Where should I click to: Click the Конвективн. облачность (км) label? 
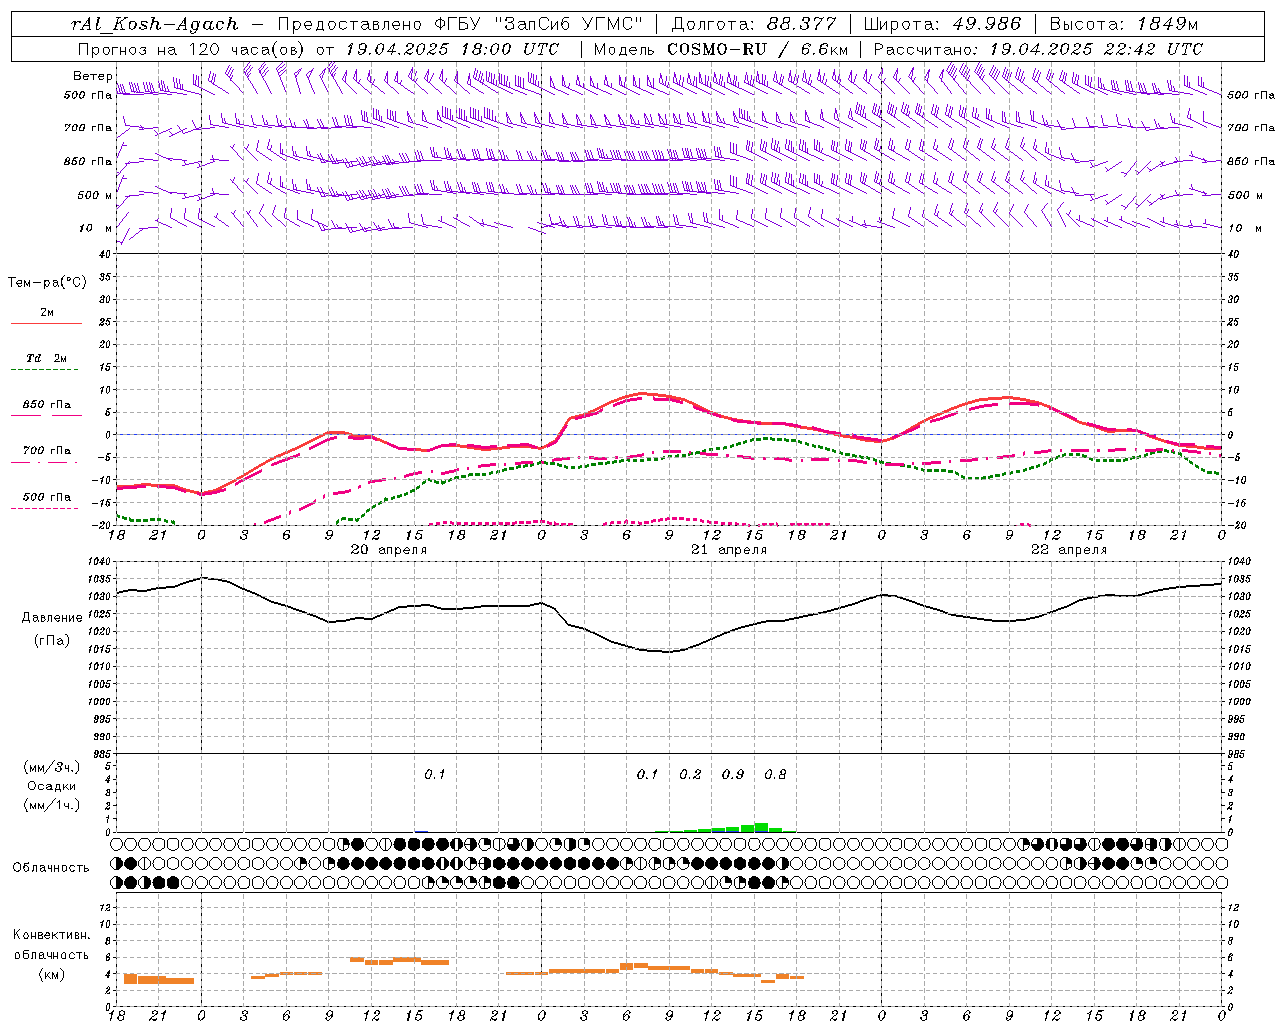(51, 954)
